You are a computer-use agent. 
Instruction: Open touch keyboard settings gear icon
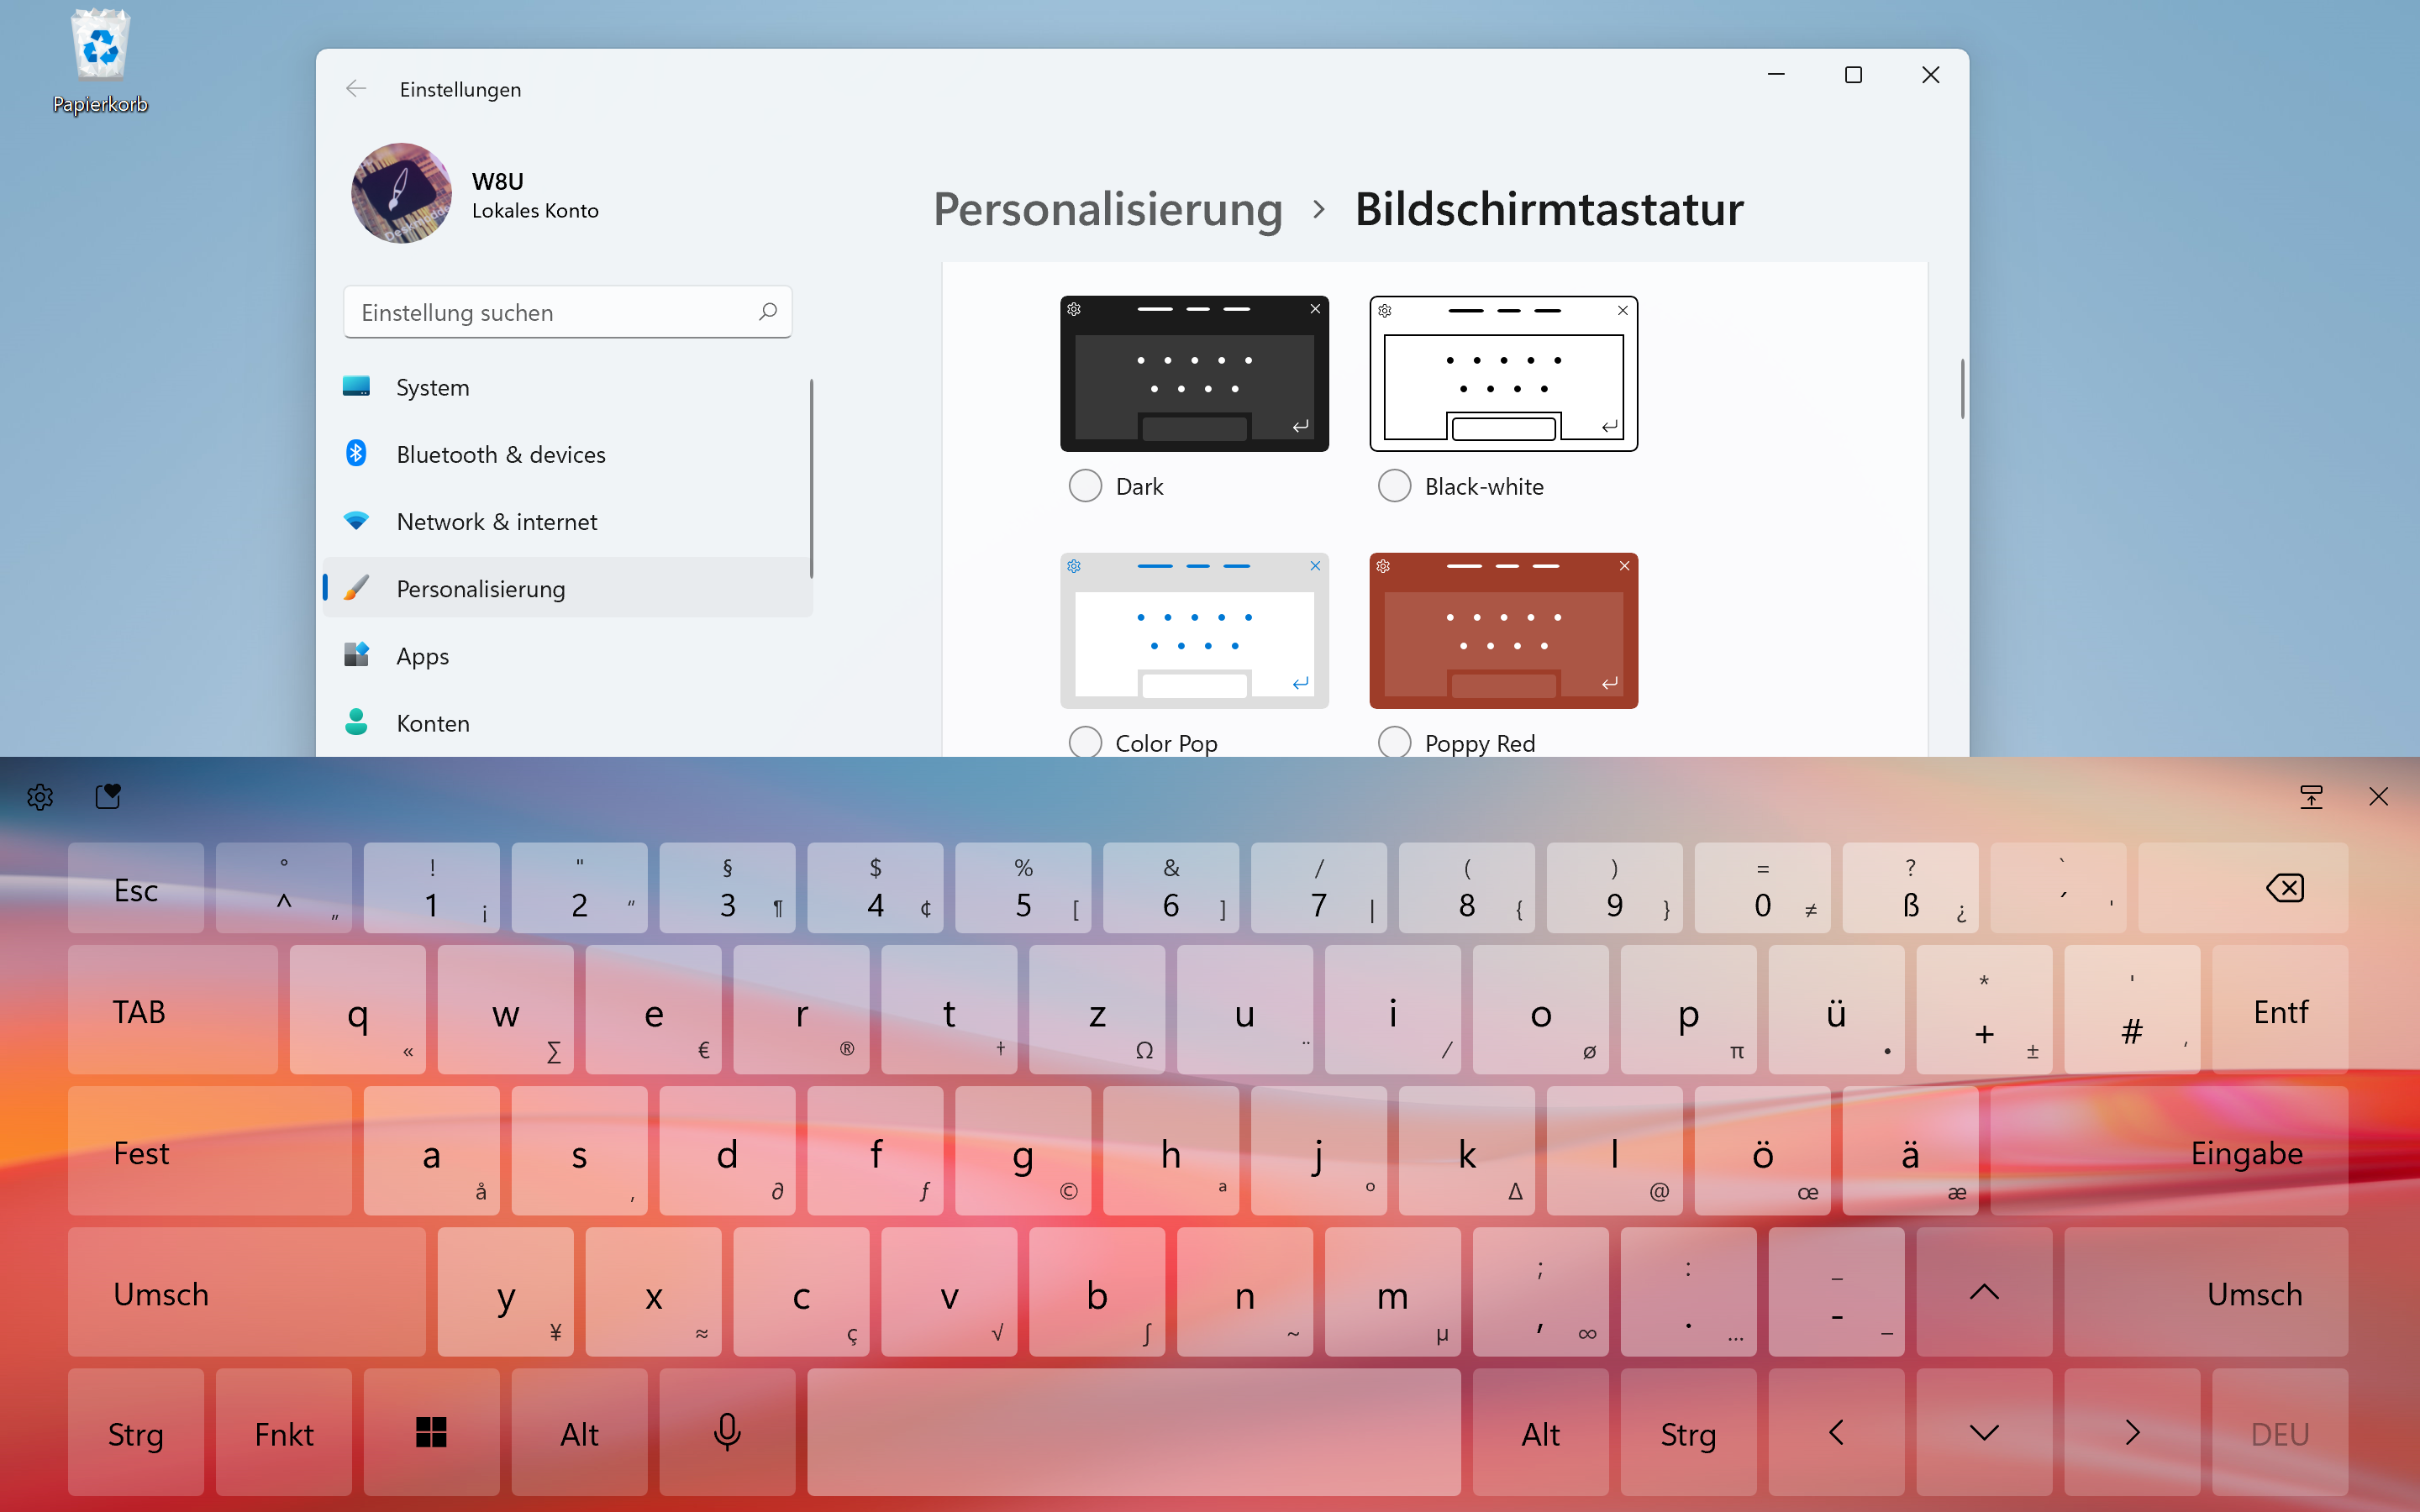pyautogui.click(x=40, y=797)
